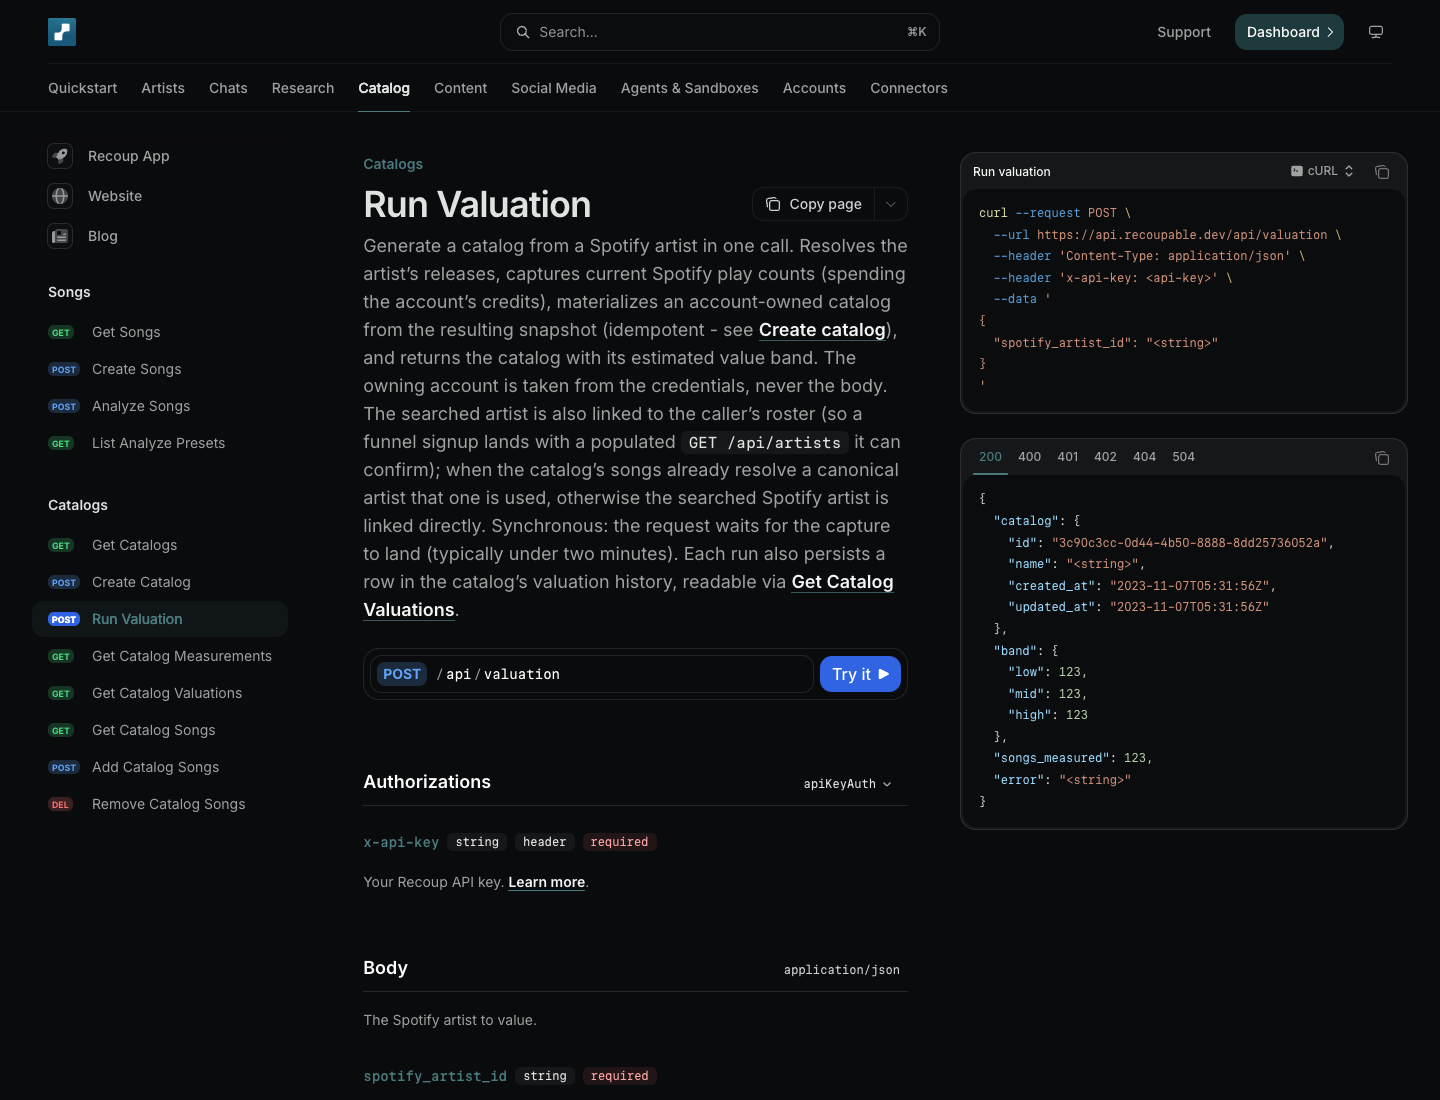The width and height of the screenshot is (1440, 1100).
Task: Open Create Catalog in sidebar
Action: pos(160,582)
